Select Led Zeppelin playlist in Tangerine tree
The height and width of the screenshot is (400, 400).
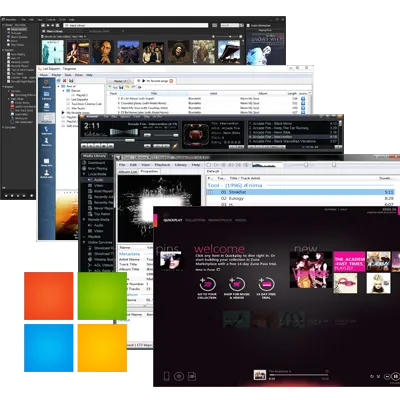pyautogui.click(x=79, y=99)
